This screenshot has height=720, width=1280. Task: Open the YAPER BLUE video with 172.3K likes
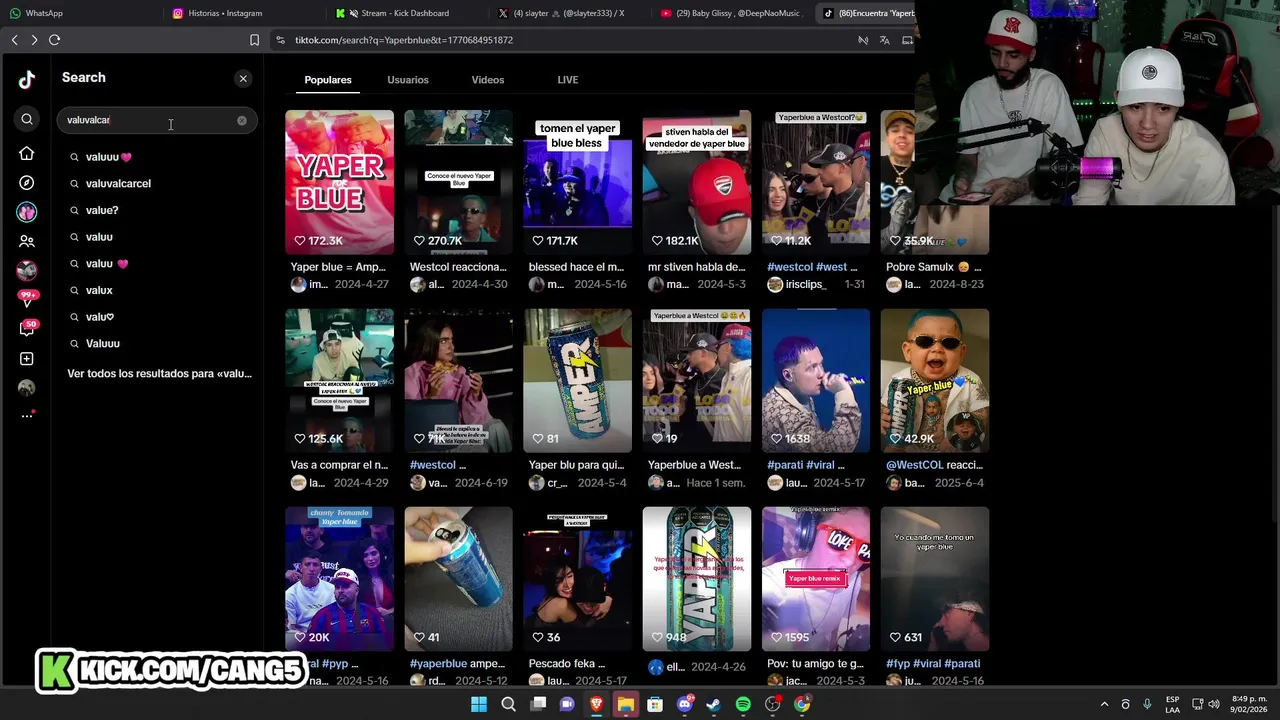[x=339, y=182]
